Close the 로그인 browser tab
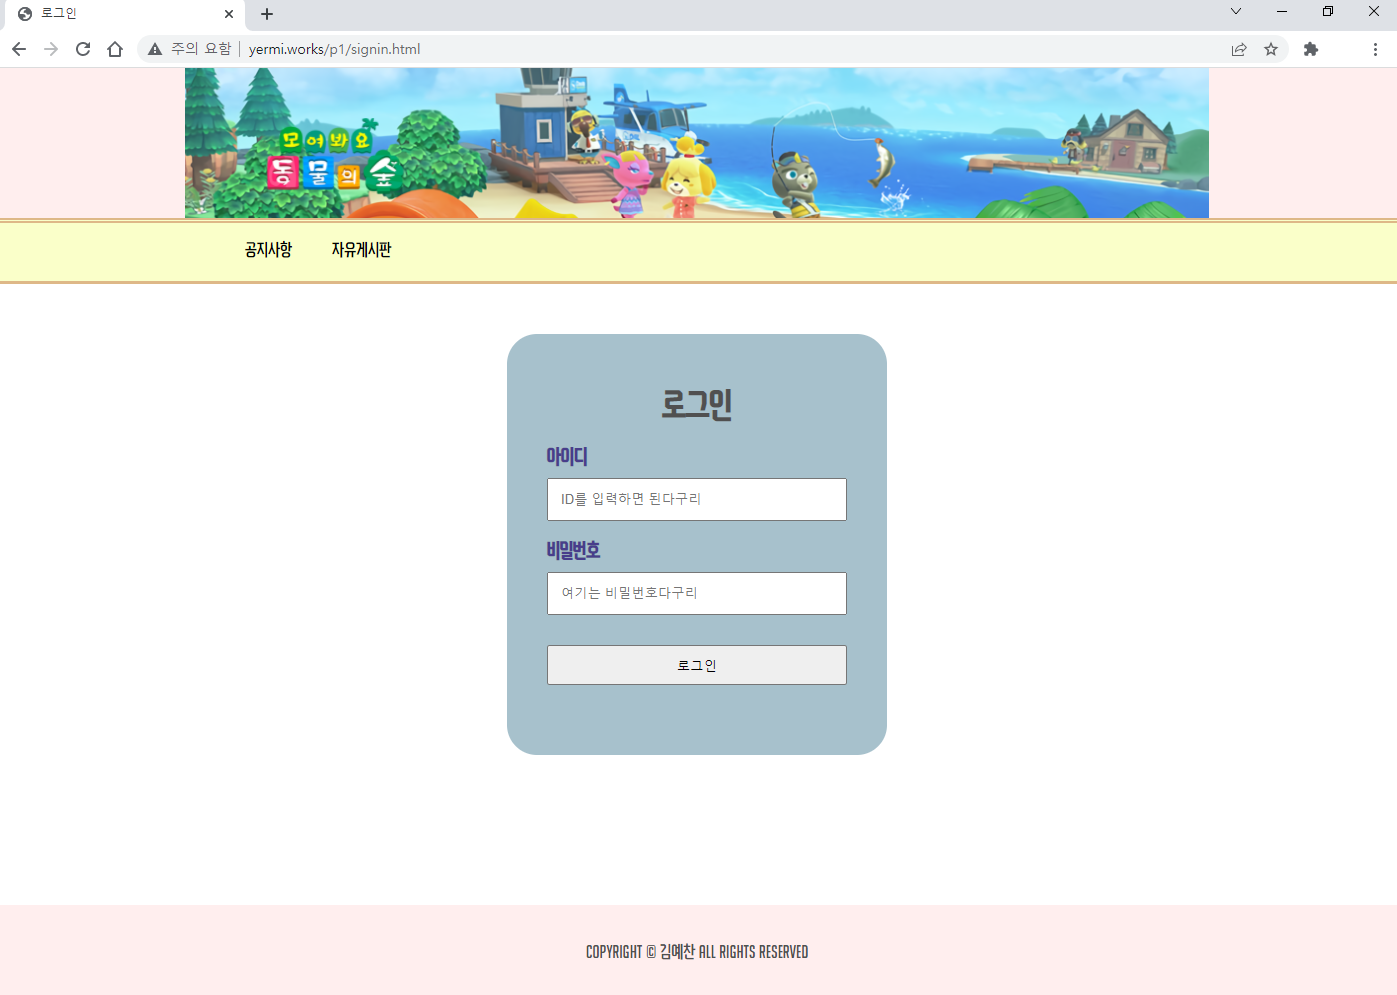The image size is (1397, 995). tap(229, 14)
